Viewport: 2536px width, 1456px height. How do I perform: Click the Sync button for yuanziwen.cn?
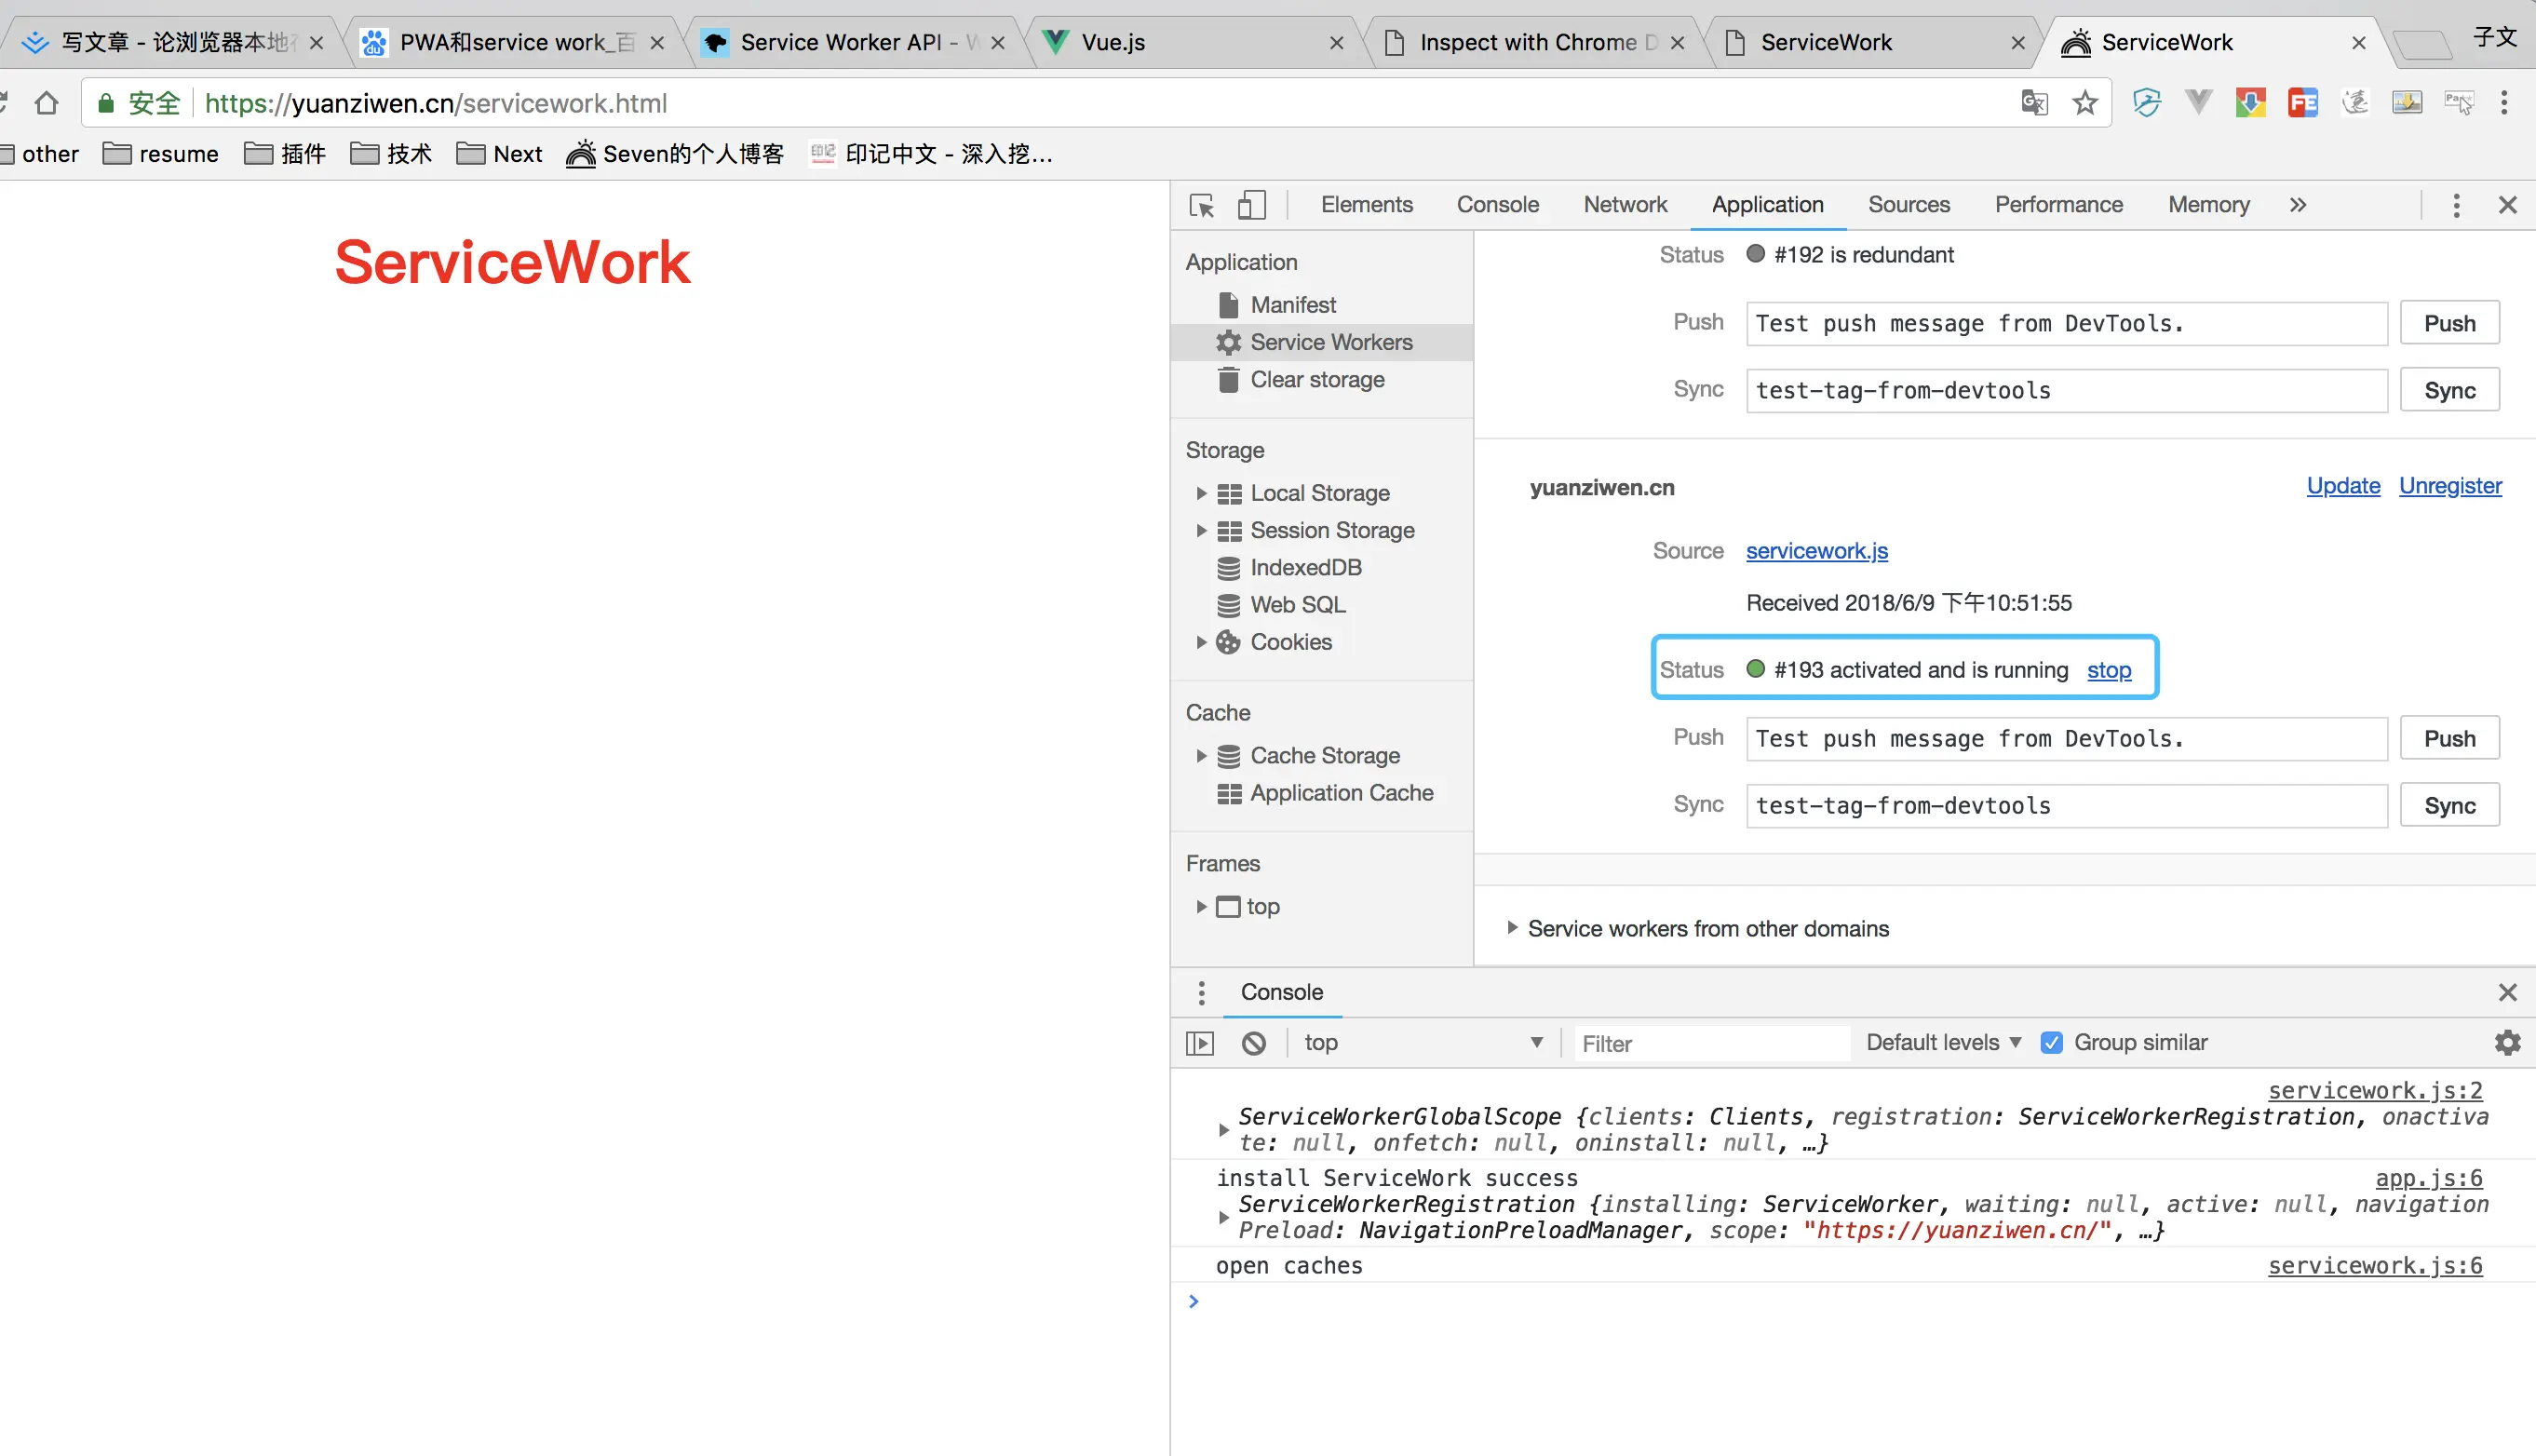(2449, 806)
